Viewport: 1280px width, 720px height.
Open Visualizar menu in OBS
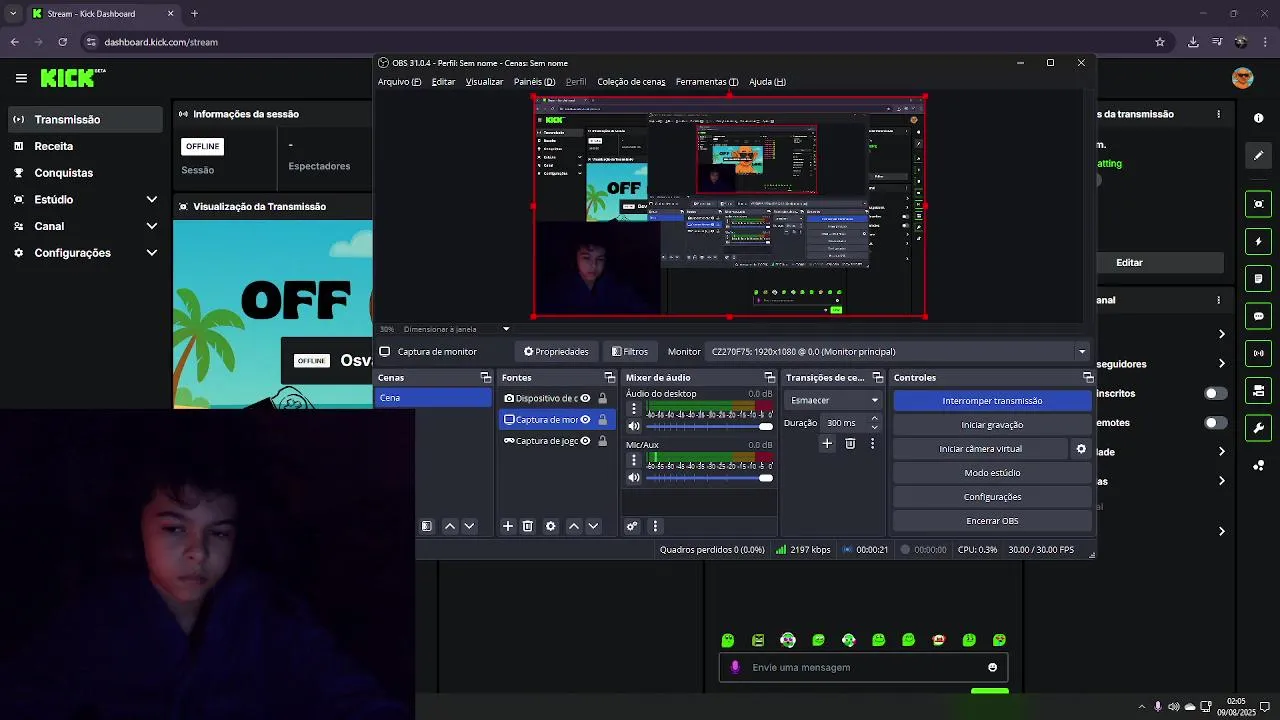tap(484, 82)
